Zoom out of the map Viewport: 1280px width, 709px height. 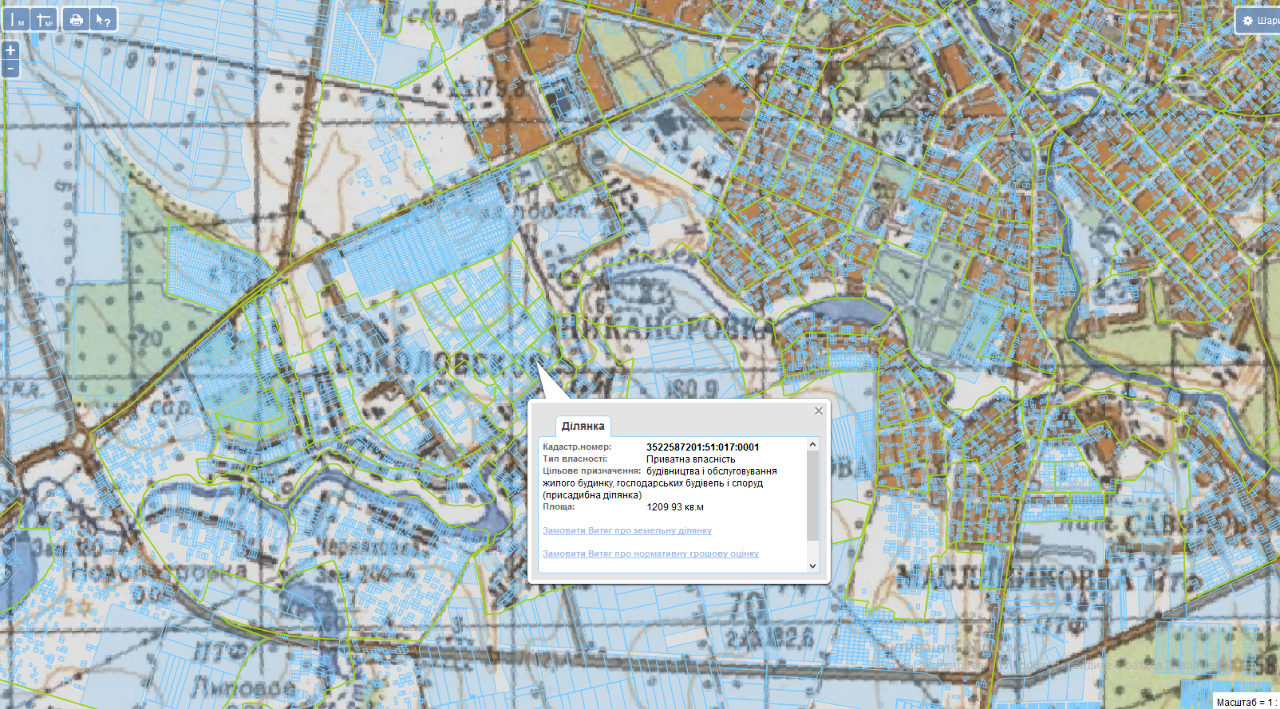click(10, 68)
